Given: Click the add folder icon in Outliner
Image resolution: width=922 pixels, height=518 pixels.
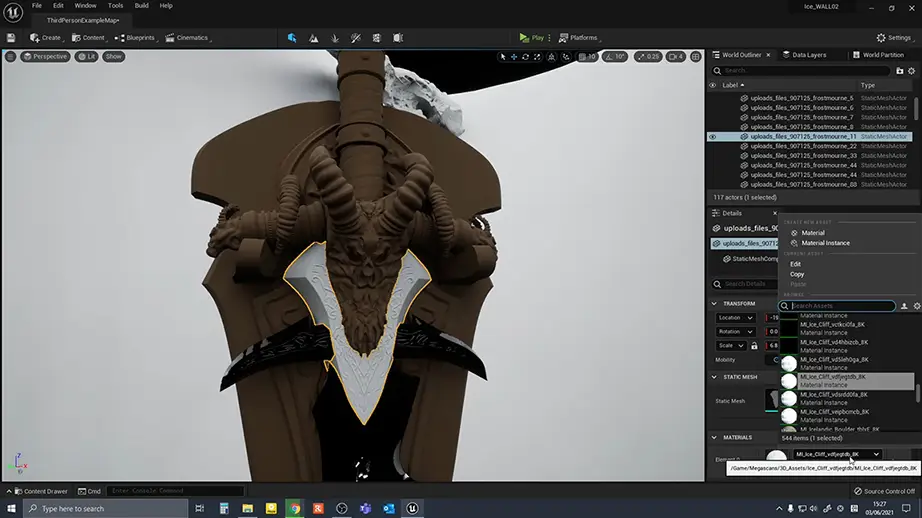Looking at the screenshot, I should (900, 71).
